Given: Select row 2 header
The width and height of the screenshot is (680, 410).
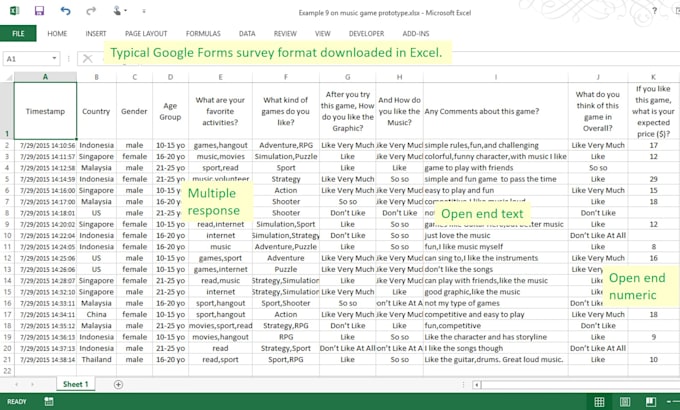Looking at the screenshot, I should [x=6, y=144].
